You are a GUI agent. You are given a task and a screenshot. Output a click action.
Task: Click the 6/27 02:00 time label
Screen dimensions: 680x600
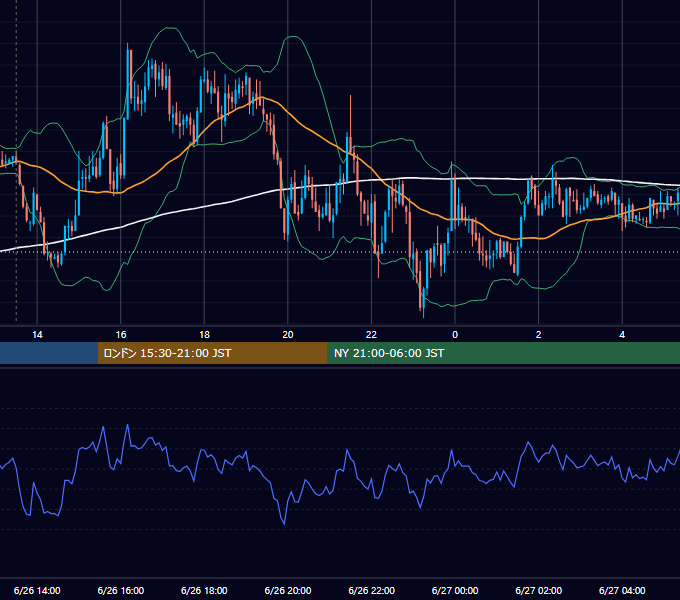point(539,590)
